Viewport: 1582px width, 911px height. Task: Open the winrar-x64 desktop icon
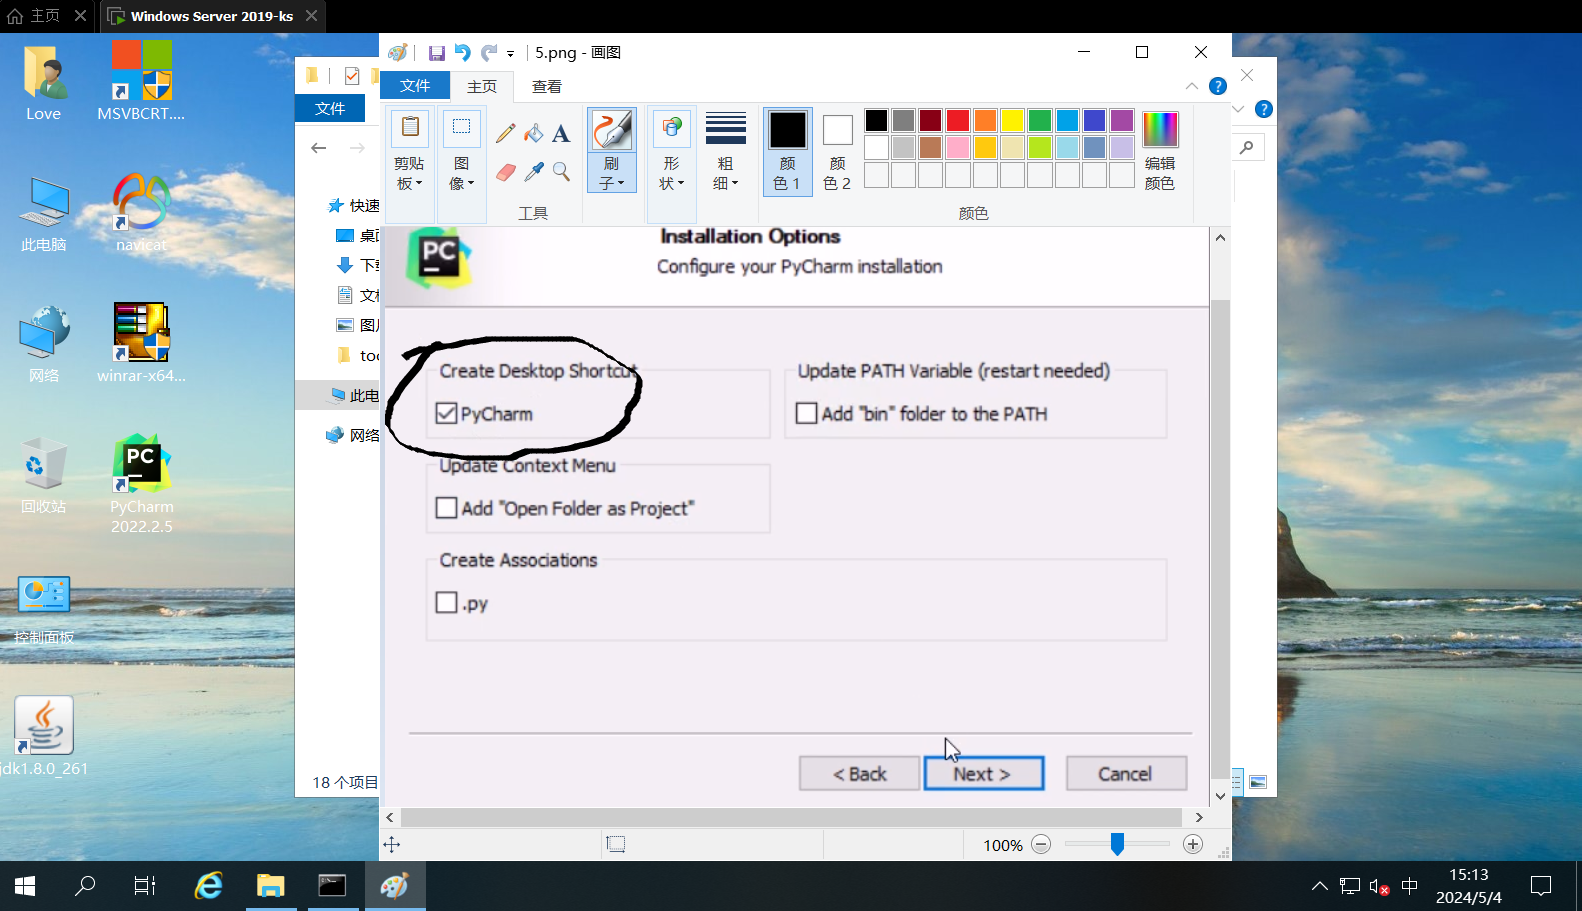coord(141,343)
